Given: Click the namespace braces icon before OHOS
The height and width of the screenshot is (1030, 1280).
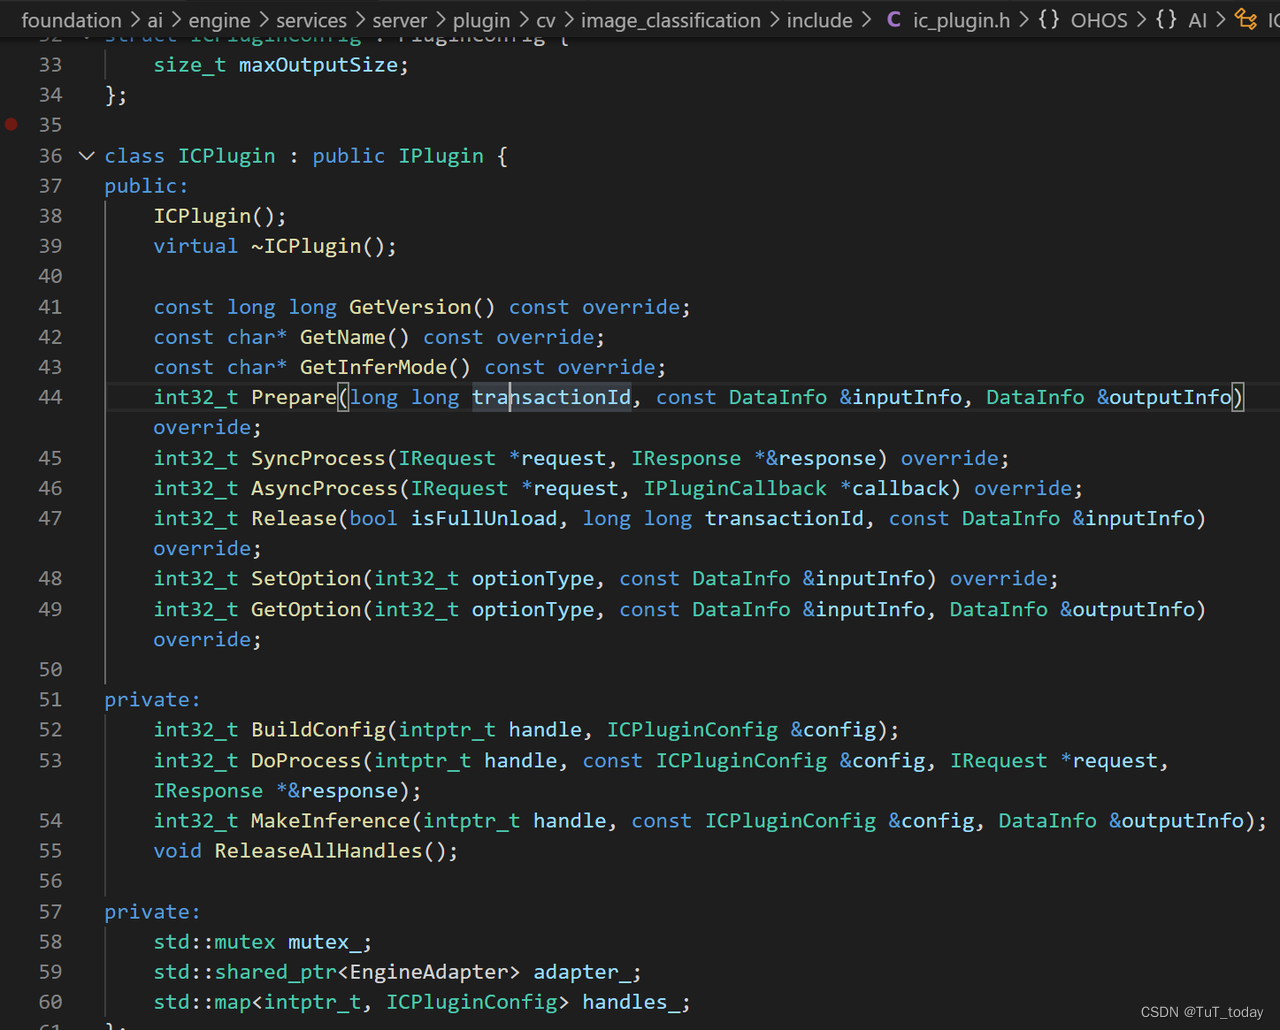Looking at the screenshot, I should pos(1048,20).
